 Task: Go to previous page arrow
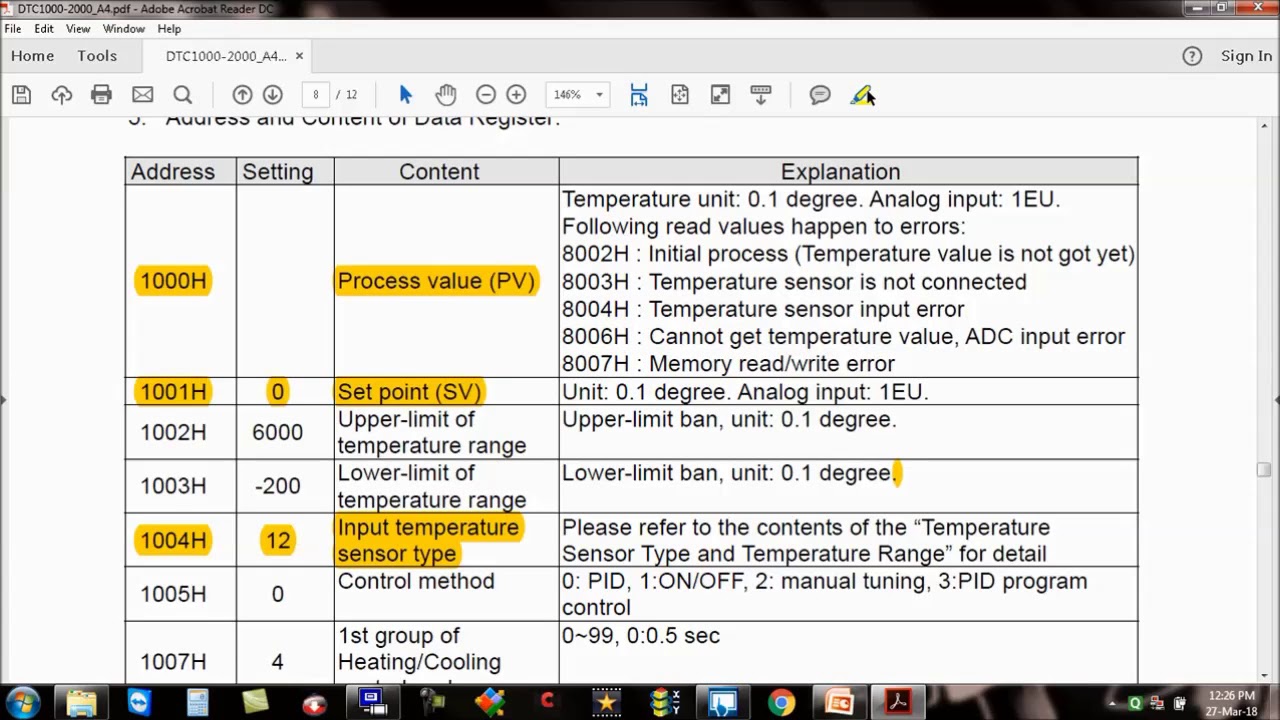[x=242, y=95]
